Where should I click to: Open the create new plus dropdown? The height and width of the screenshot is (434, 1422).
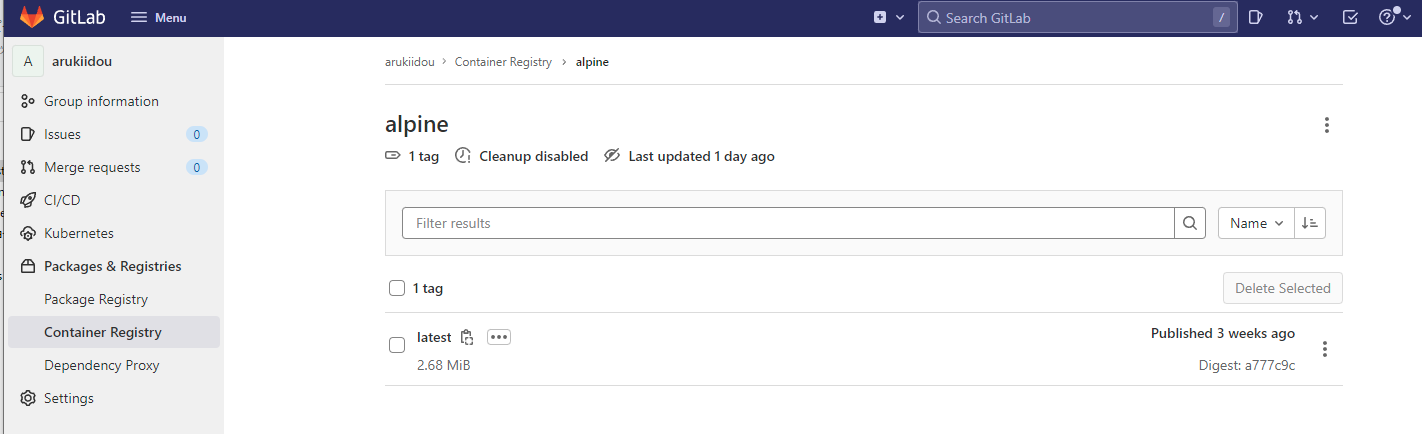(889, 17)
